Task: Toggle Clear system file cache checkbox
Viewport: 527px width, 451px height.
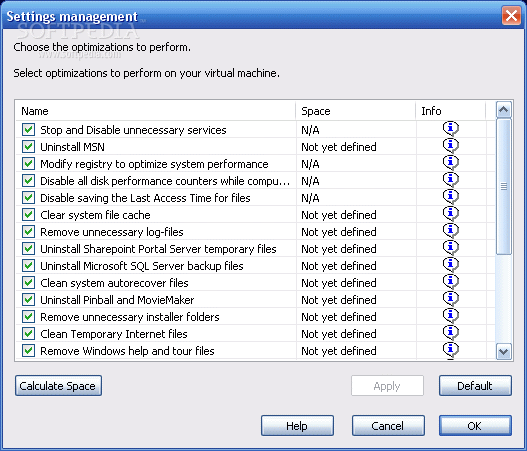Action: (29, 215)
